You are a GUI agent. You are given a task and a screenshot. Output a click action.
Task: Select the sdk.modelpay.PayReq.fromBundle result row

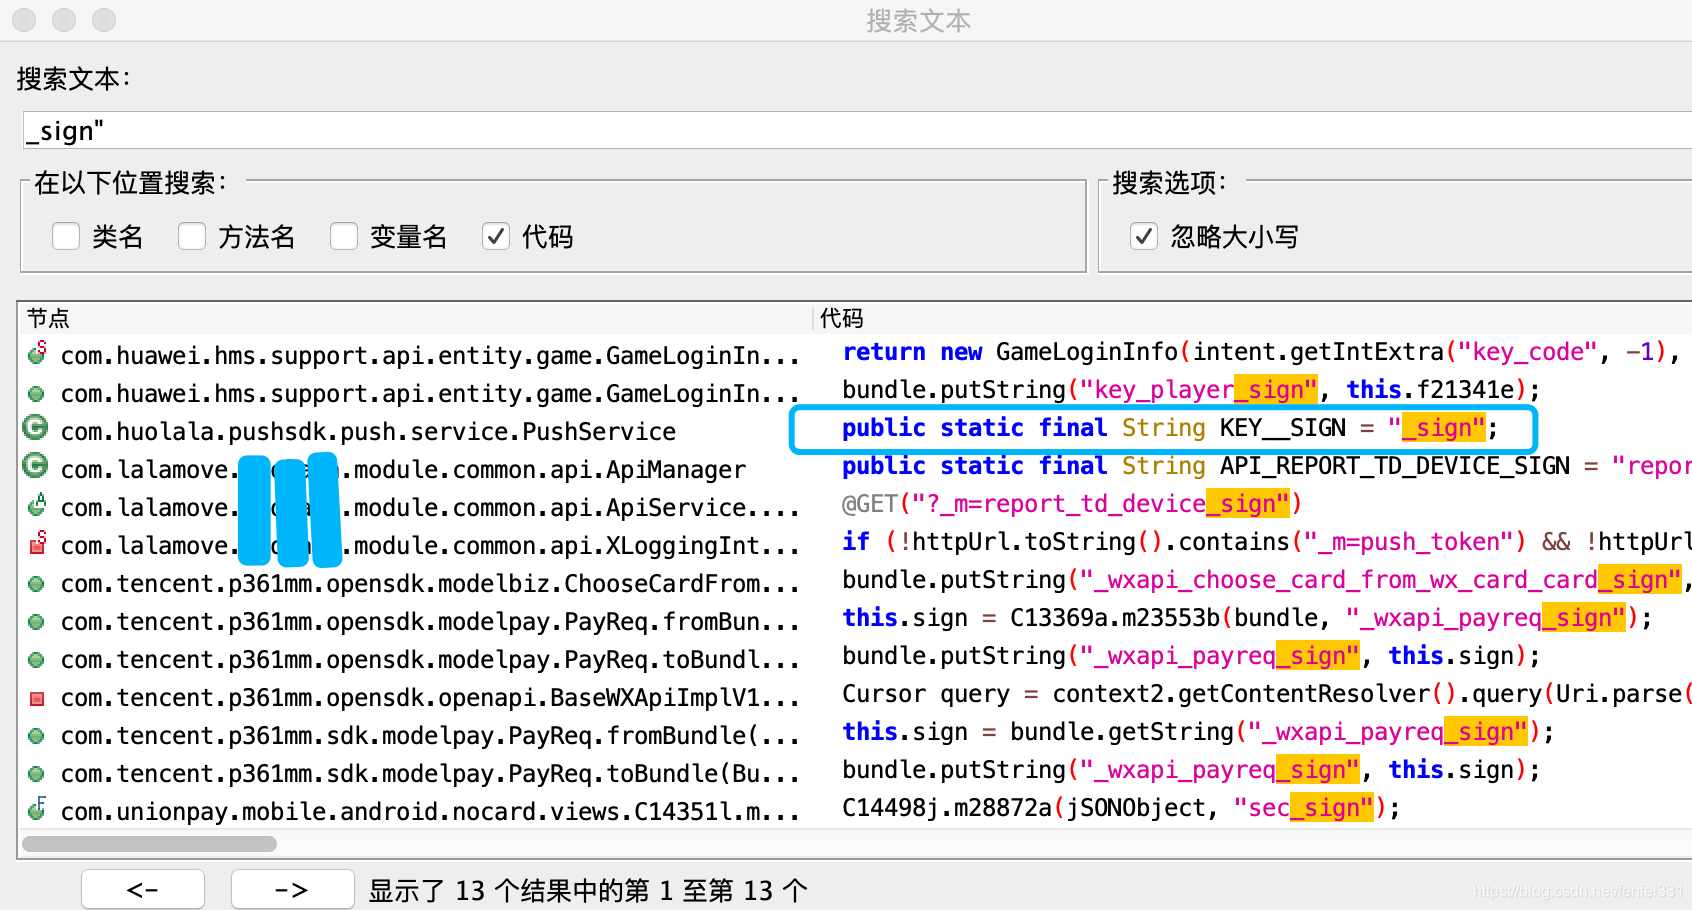[430, 735]
